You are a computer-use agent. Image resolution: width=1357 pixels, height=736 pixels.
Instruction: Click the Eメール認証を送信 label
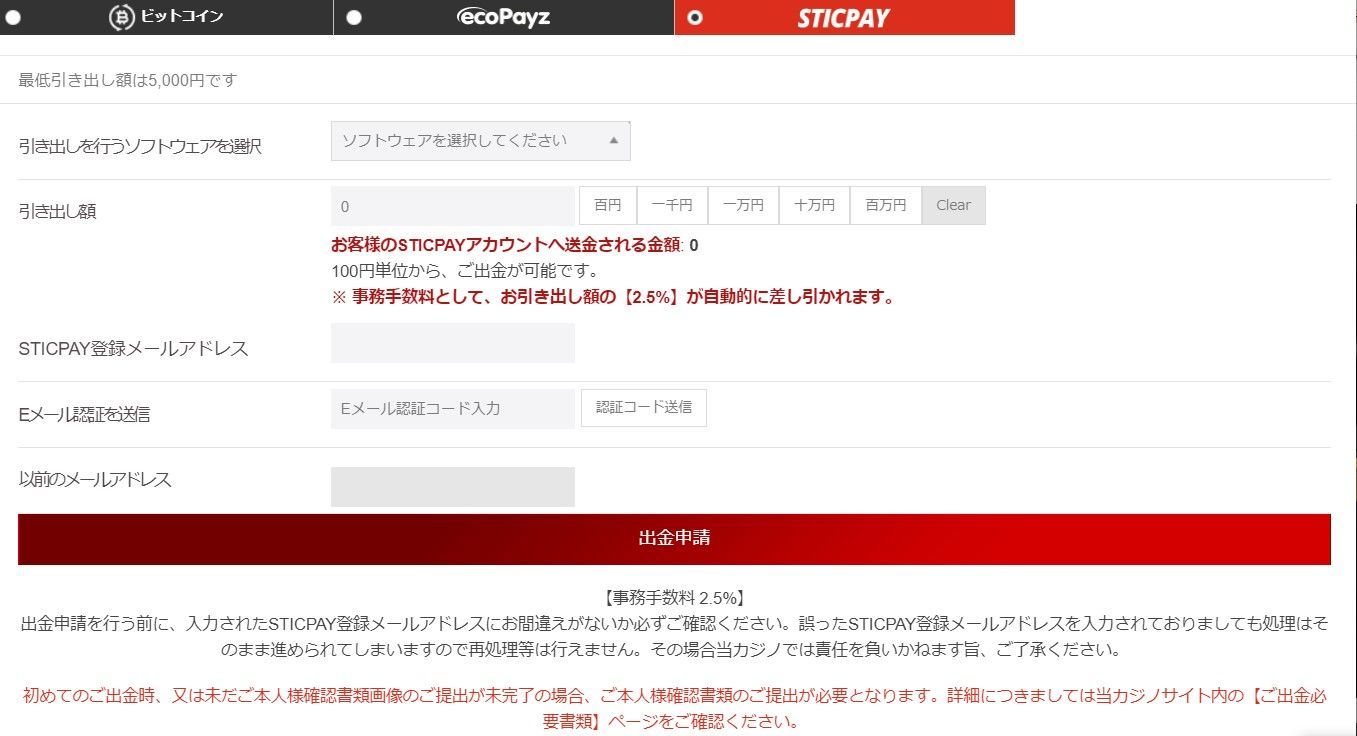(84, 414)
